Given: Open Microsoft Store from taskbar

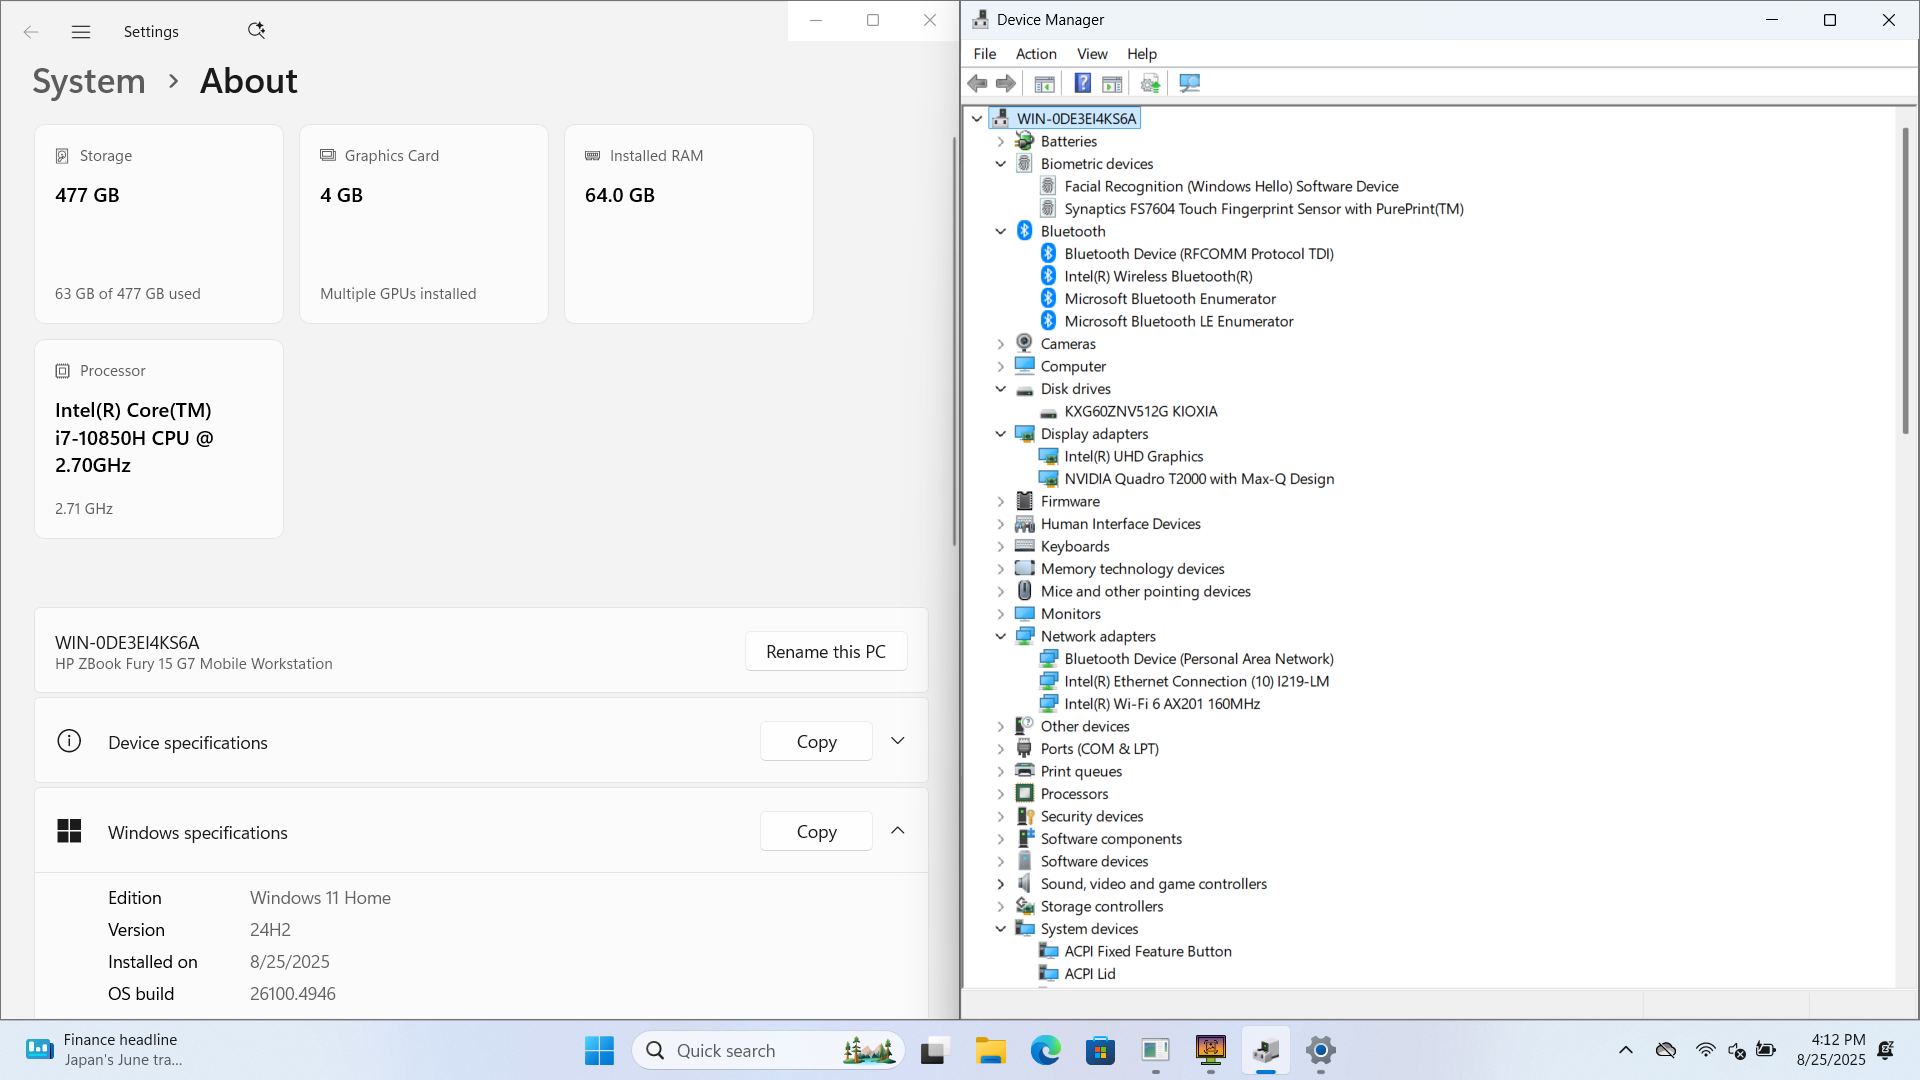Looking at the screenshot, I should (x=1100, y=1050).
